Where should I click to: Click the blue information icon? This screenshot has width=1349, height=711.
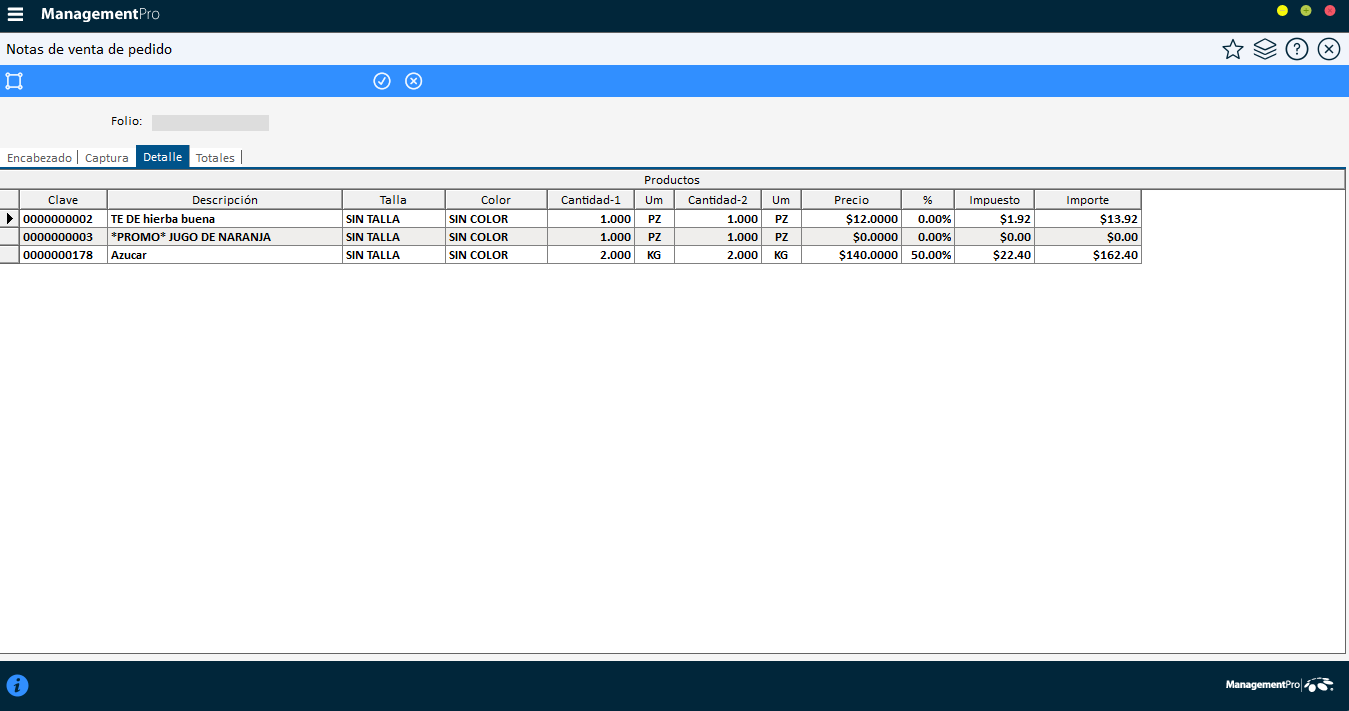[17, 685]
